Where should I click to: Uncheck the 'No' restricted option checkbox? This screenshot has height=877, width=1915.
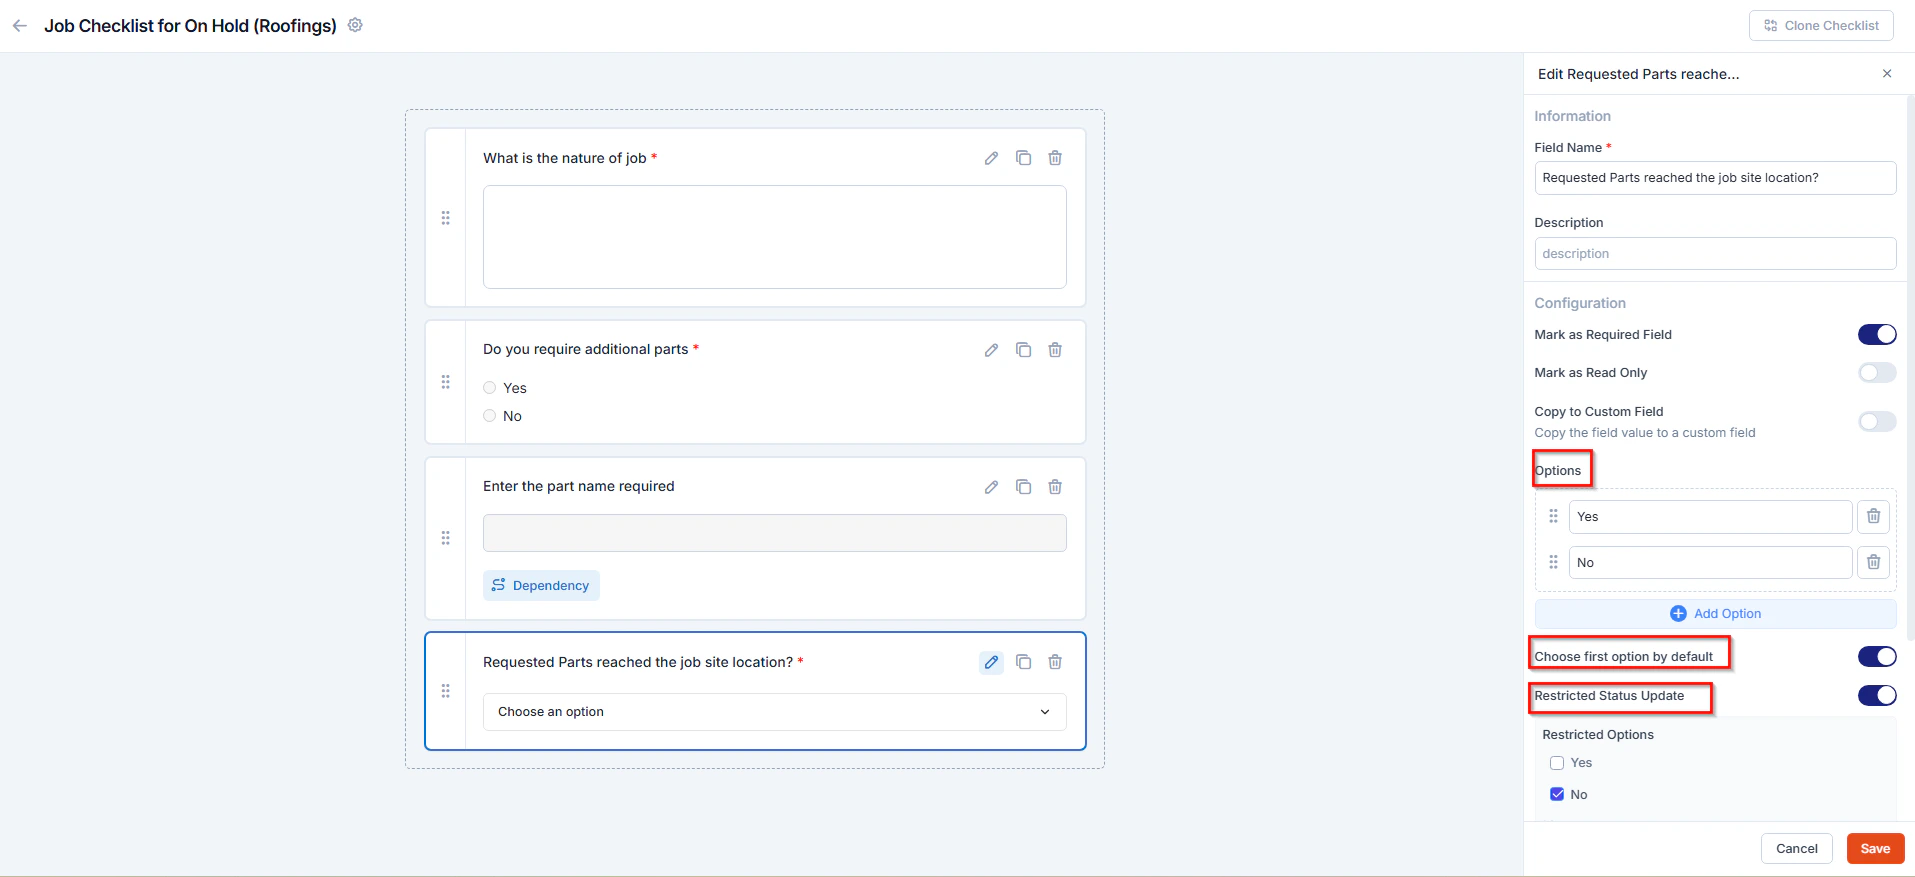[x=1557, y=795]
